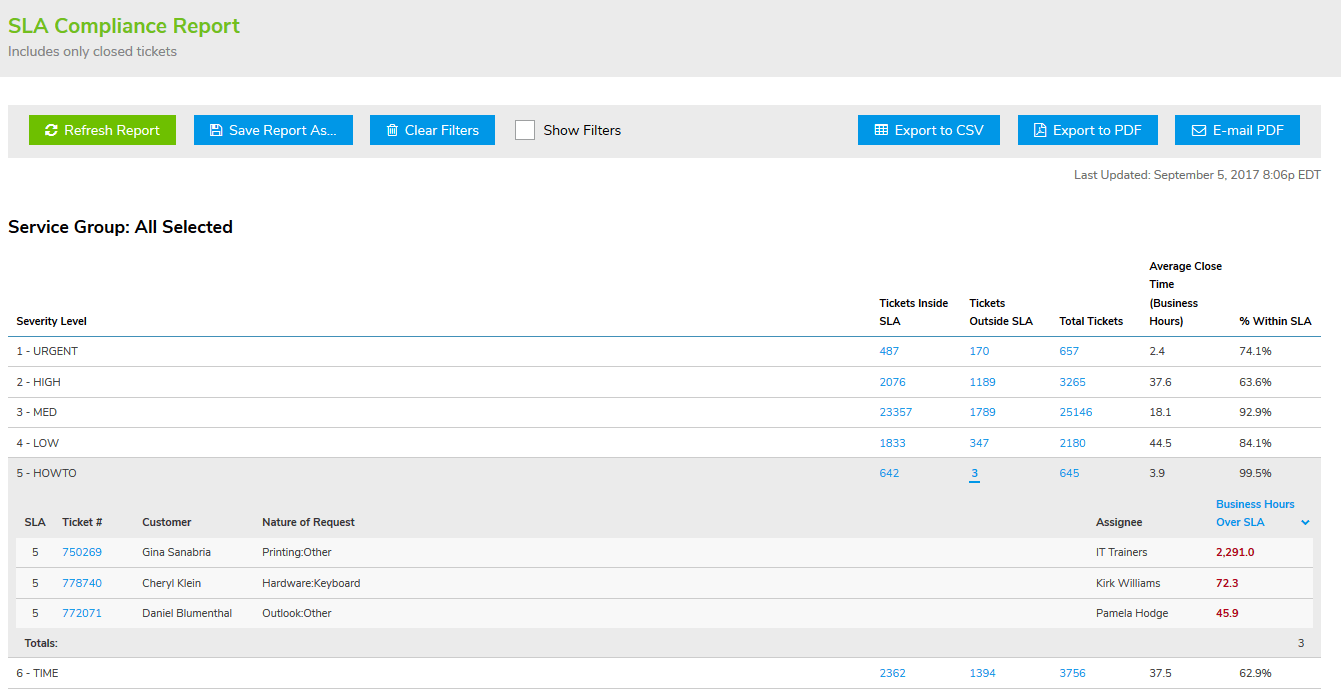
Task: Click the Save Report As button
Action: tap(273, 130)
